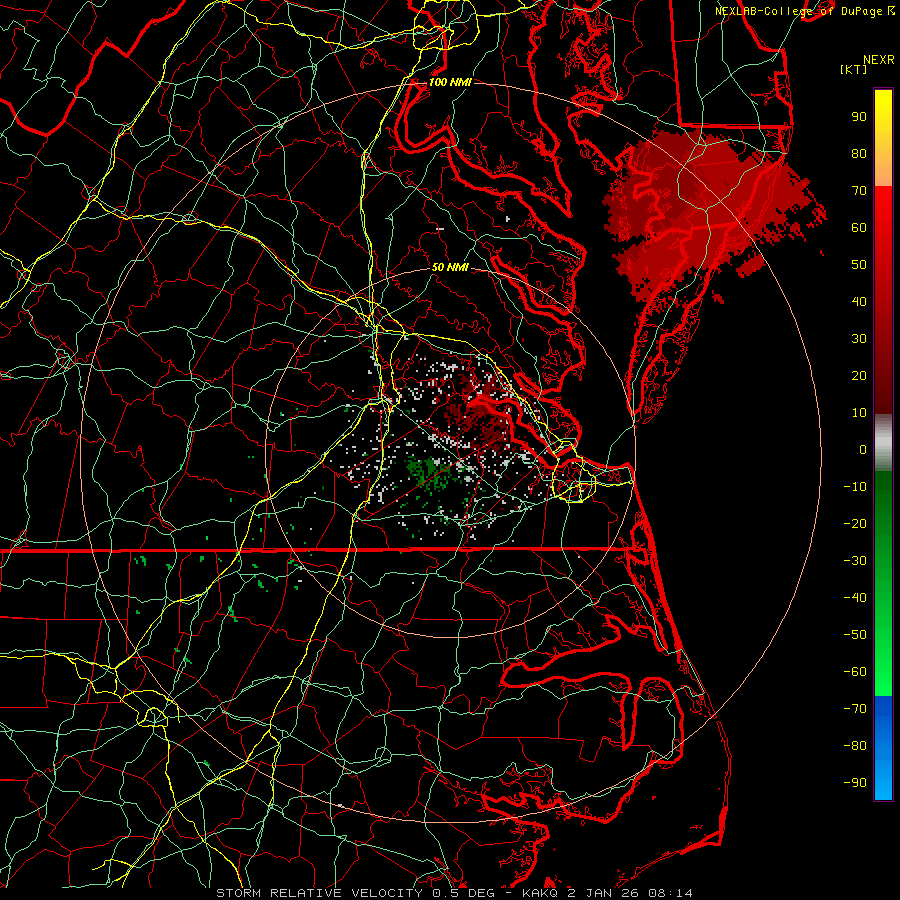Click the 20 value on velocity scale
900x900 pixels.
(859, 376)
